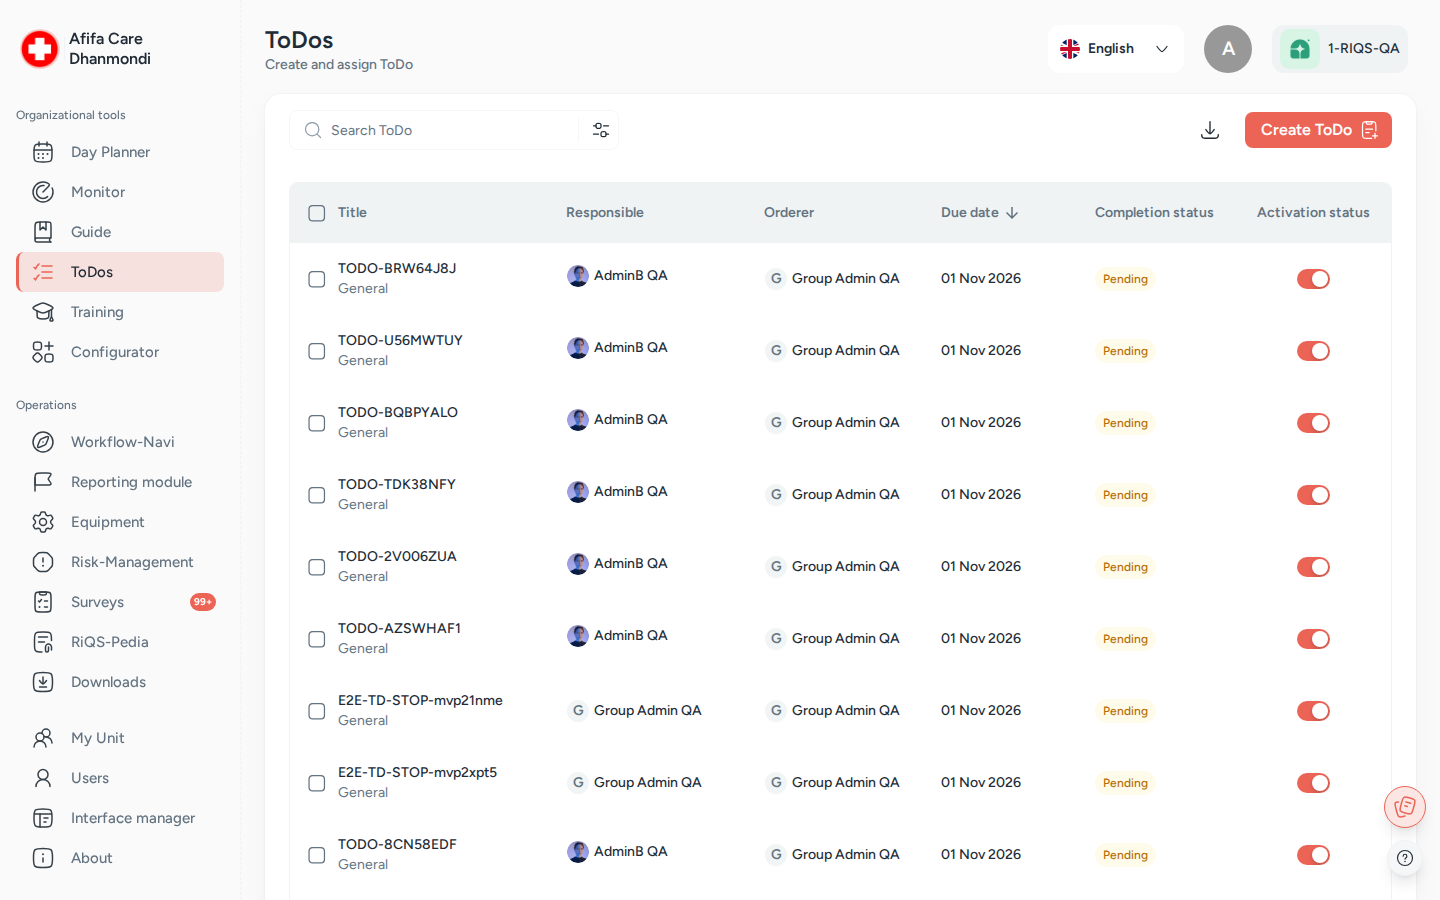Navigate to Interface manager
The width and height of the screenshot is (1440, 900).
click(x=120, y=818)
